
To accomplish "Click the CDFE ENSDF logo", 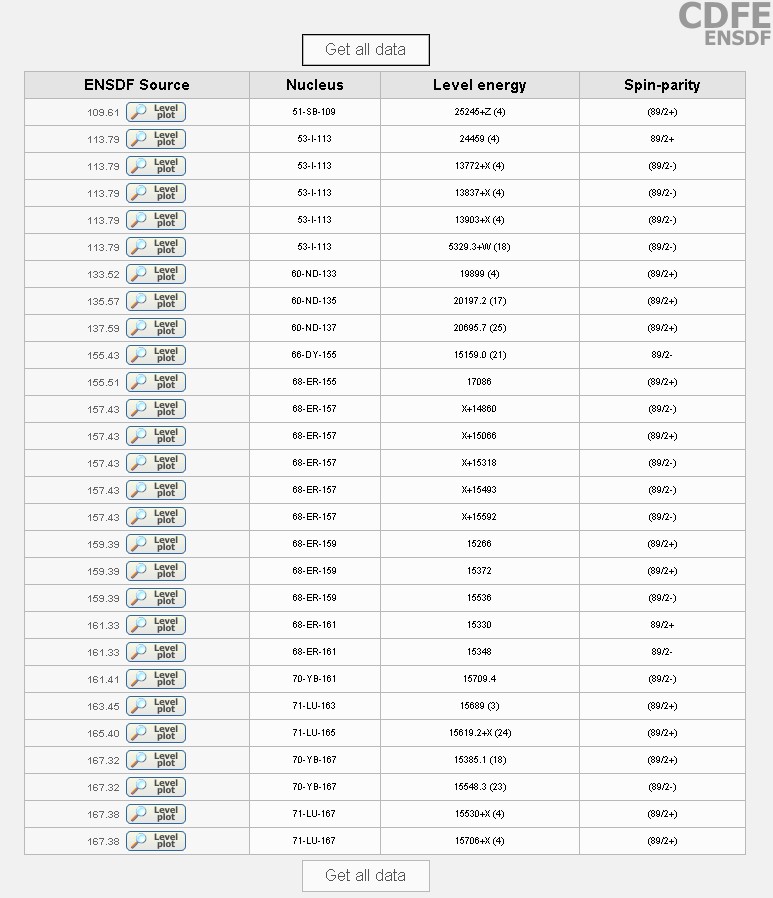I will [725, 23].
